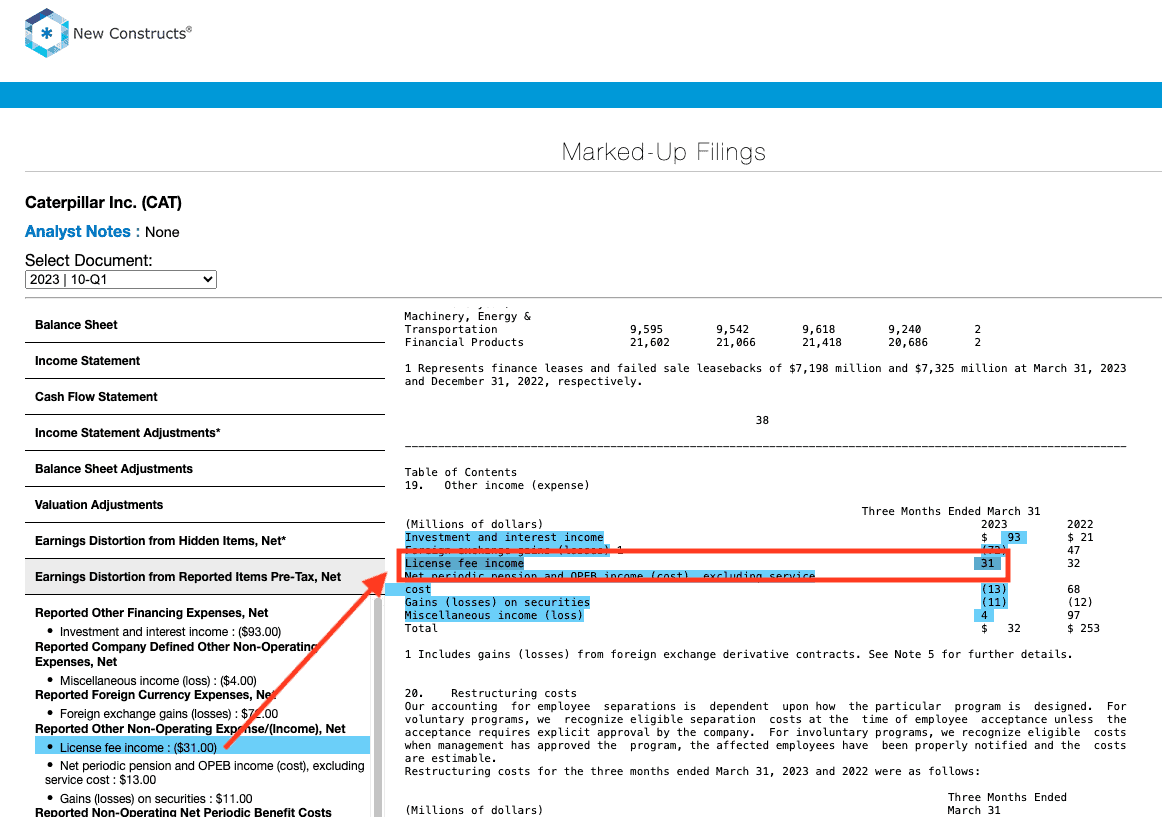
Task: Select Net periodic pension and OPEB income item
Action: (205, 773)
